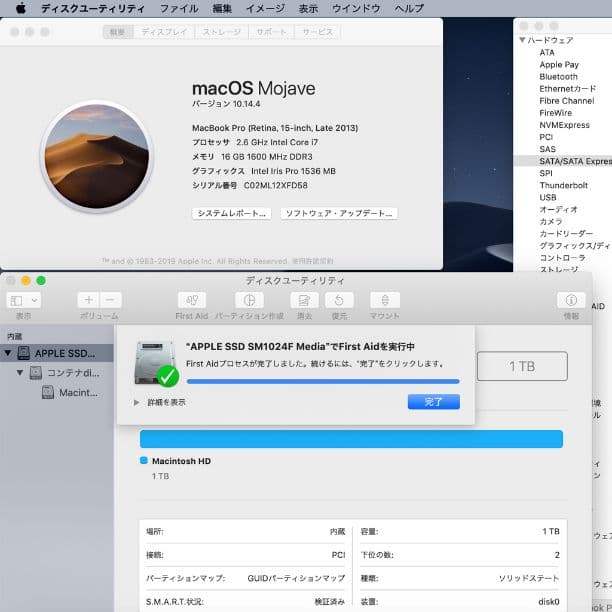Click the システムレポート button
The height and width of the screenshot is (612, 612).
click(x=231, y=213)
